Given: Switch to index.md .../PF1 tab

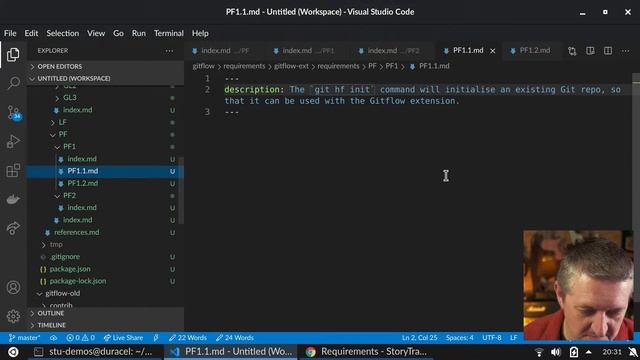Looking at the screenshot, I should (x=309, y=51).
